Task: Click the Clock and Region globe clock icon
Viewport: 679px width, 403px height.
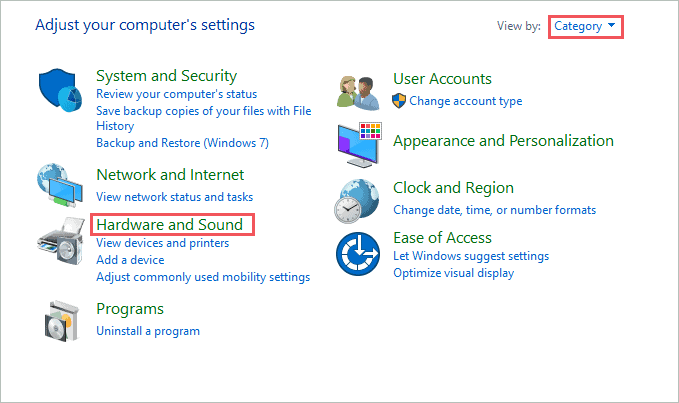Action: pos(357,201)
